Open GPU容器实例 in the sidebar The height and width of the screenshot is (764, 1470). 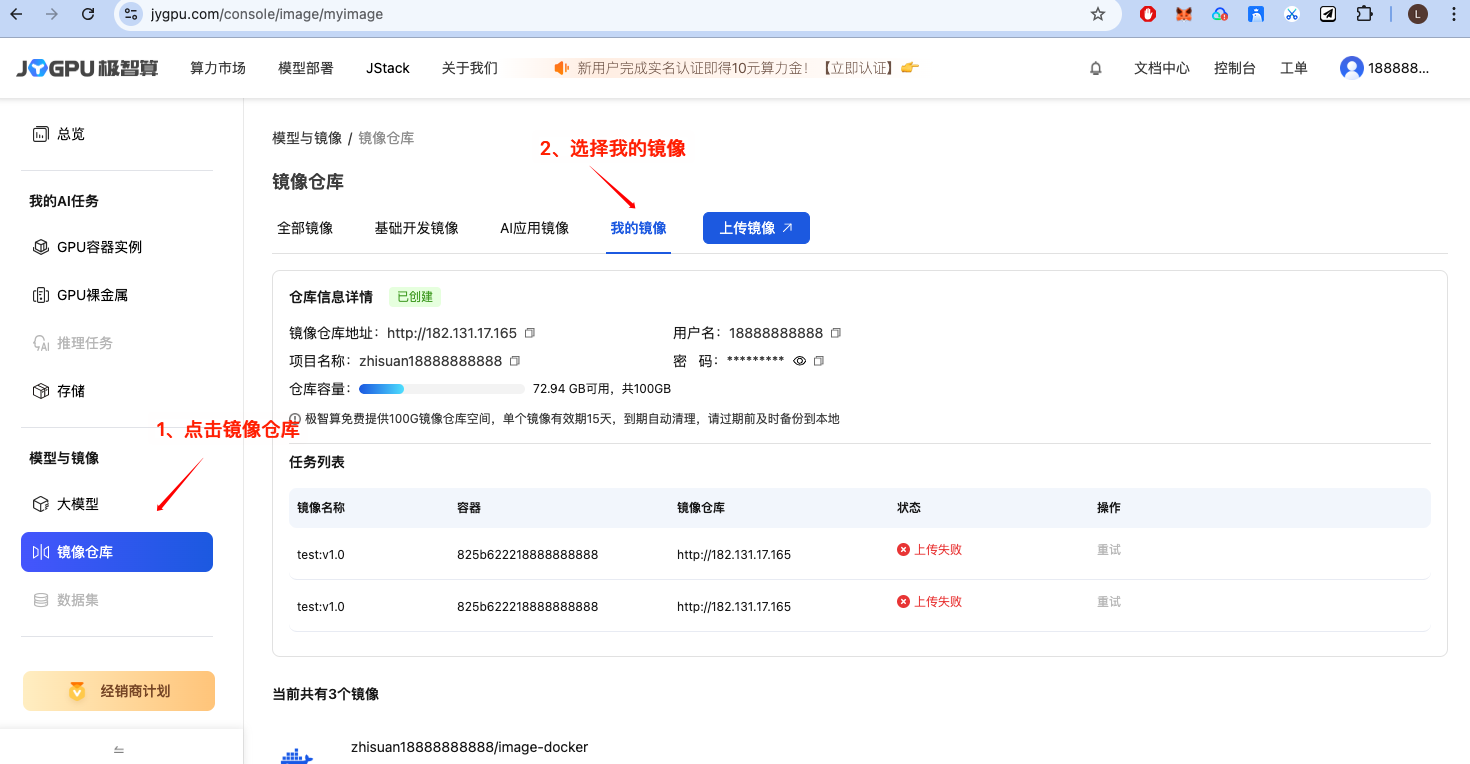tap(99, 247)
